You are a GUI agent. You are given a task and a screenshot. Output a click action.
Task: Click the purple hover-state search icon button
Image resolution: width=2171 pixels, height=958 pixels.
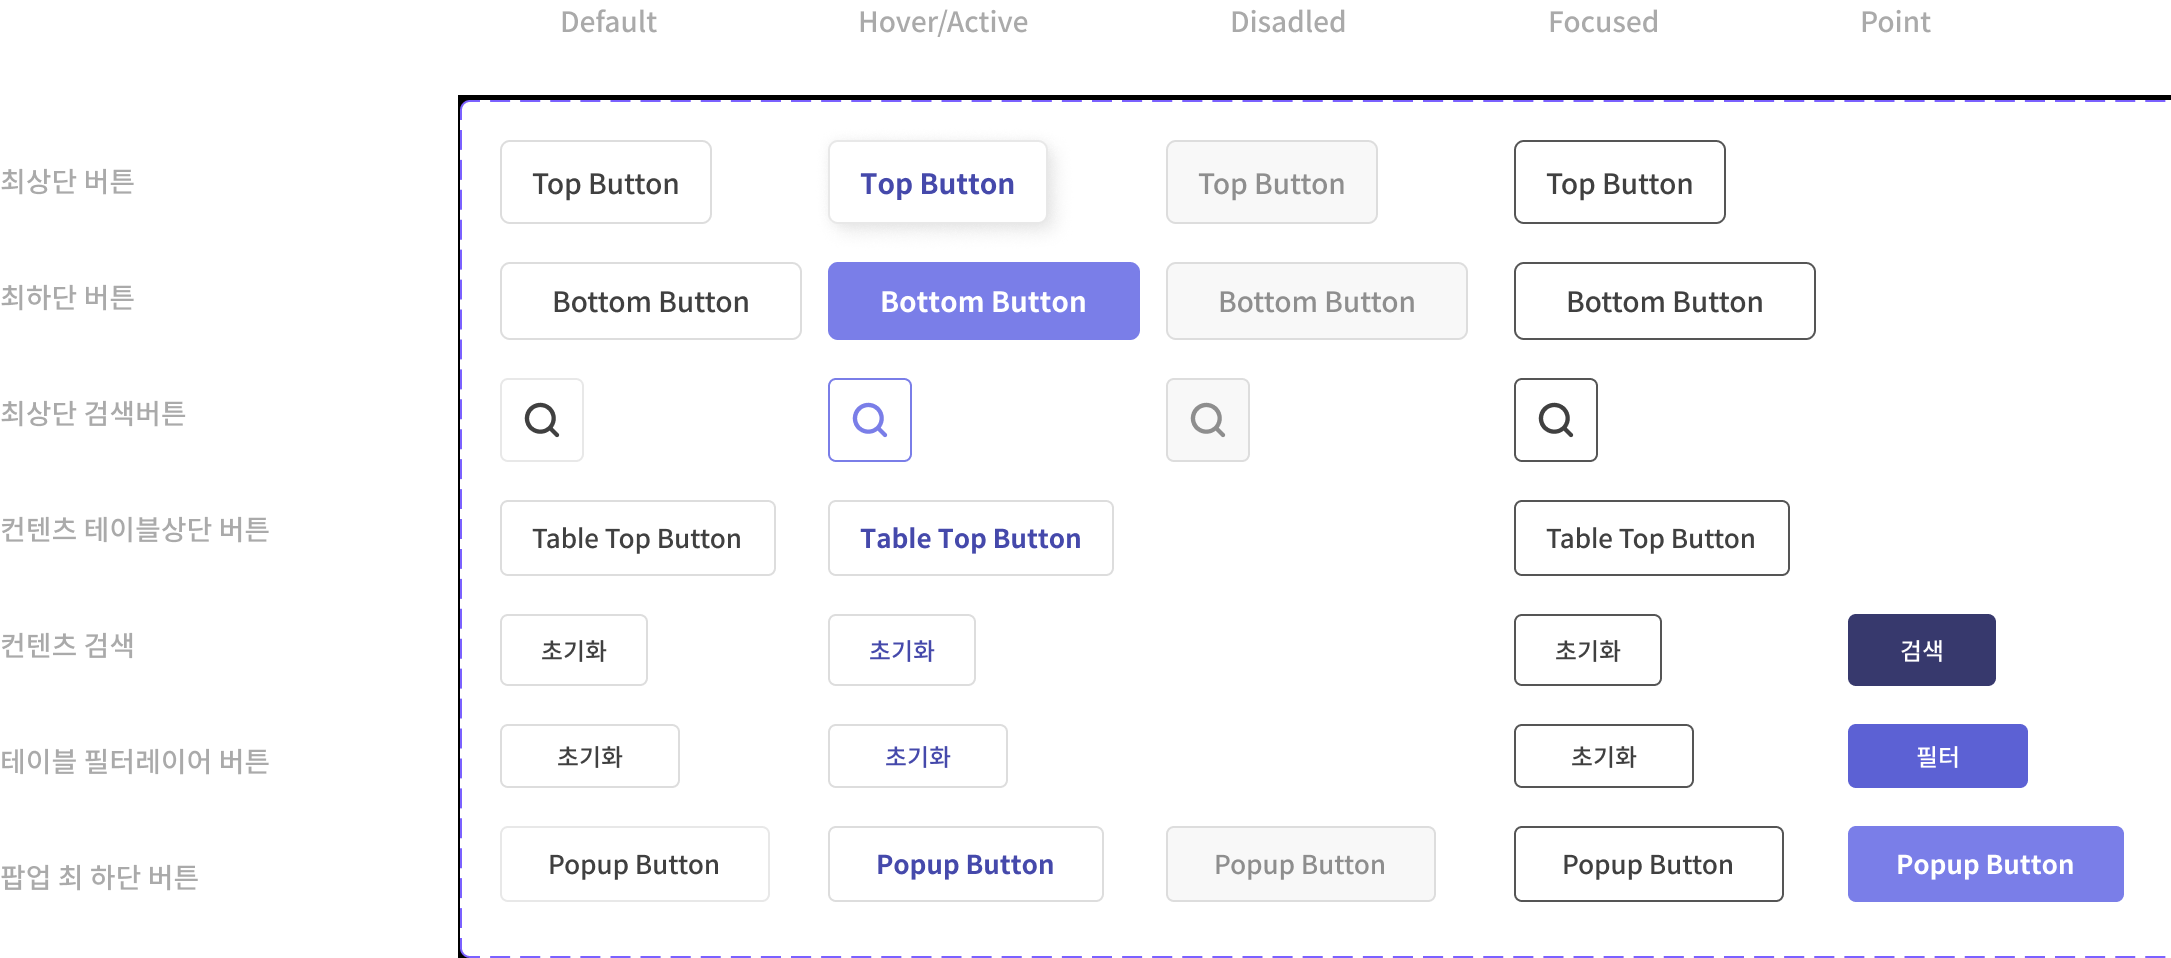pyautogui.click(x=870, y=420)
